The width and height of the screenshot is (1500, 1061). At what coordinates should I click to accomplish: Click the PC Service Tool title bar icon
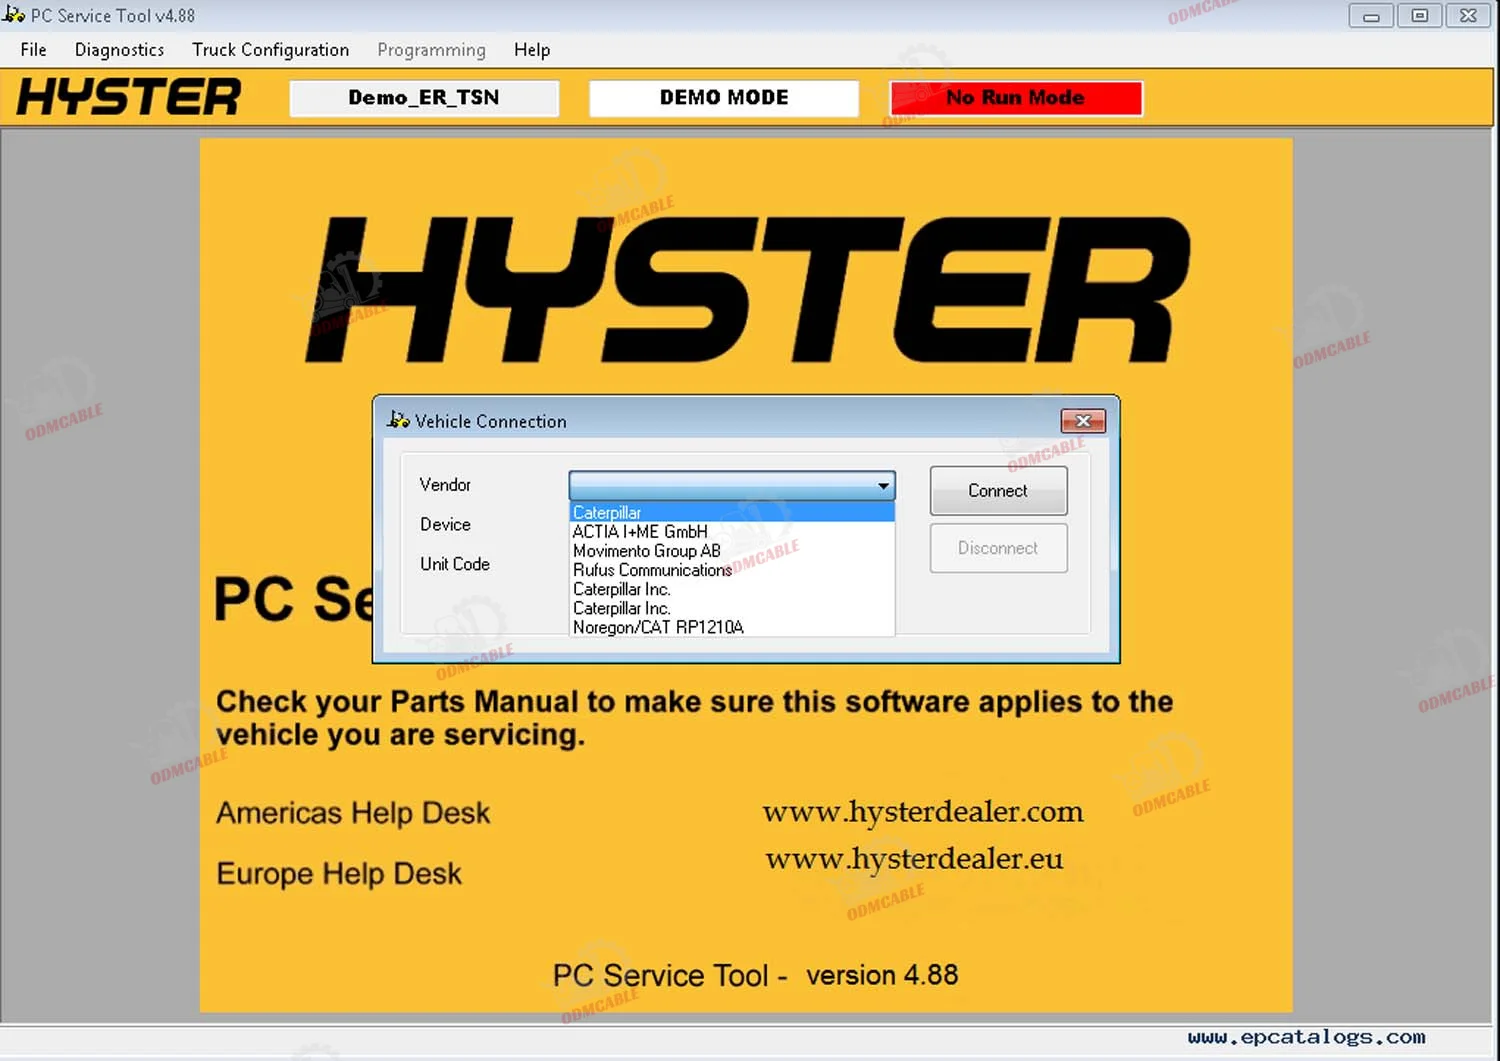pos(14,15)
